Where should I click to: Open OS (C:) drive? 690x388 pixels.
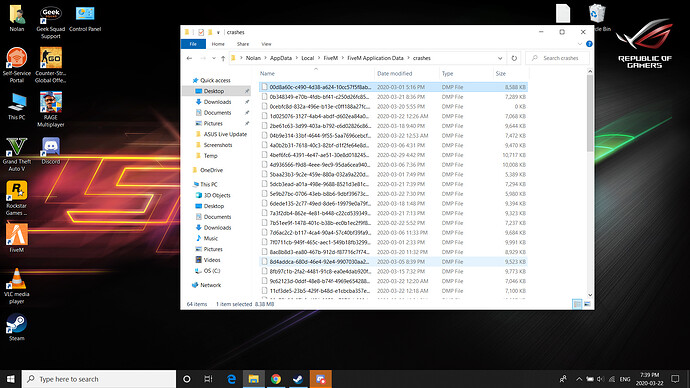[x=212, y=271]
